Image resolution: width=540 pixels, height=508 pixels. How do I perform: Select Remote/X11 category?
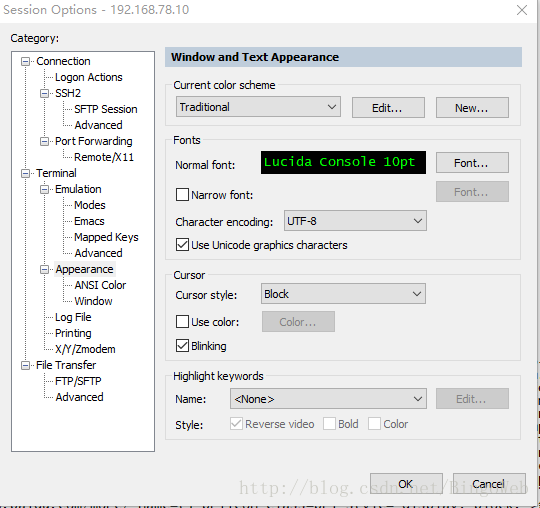(x=104, y=157)
